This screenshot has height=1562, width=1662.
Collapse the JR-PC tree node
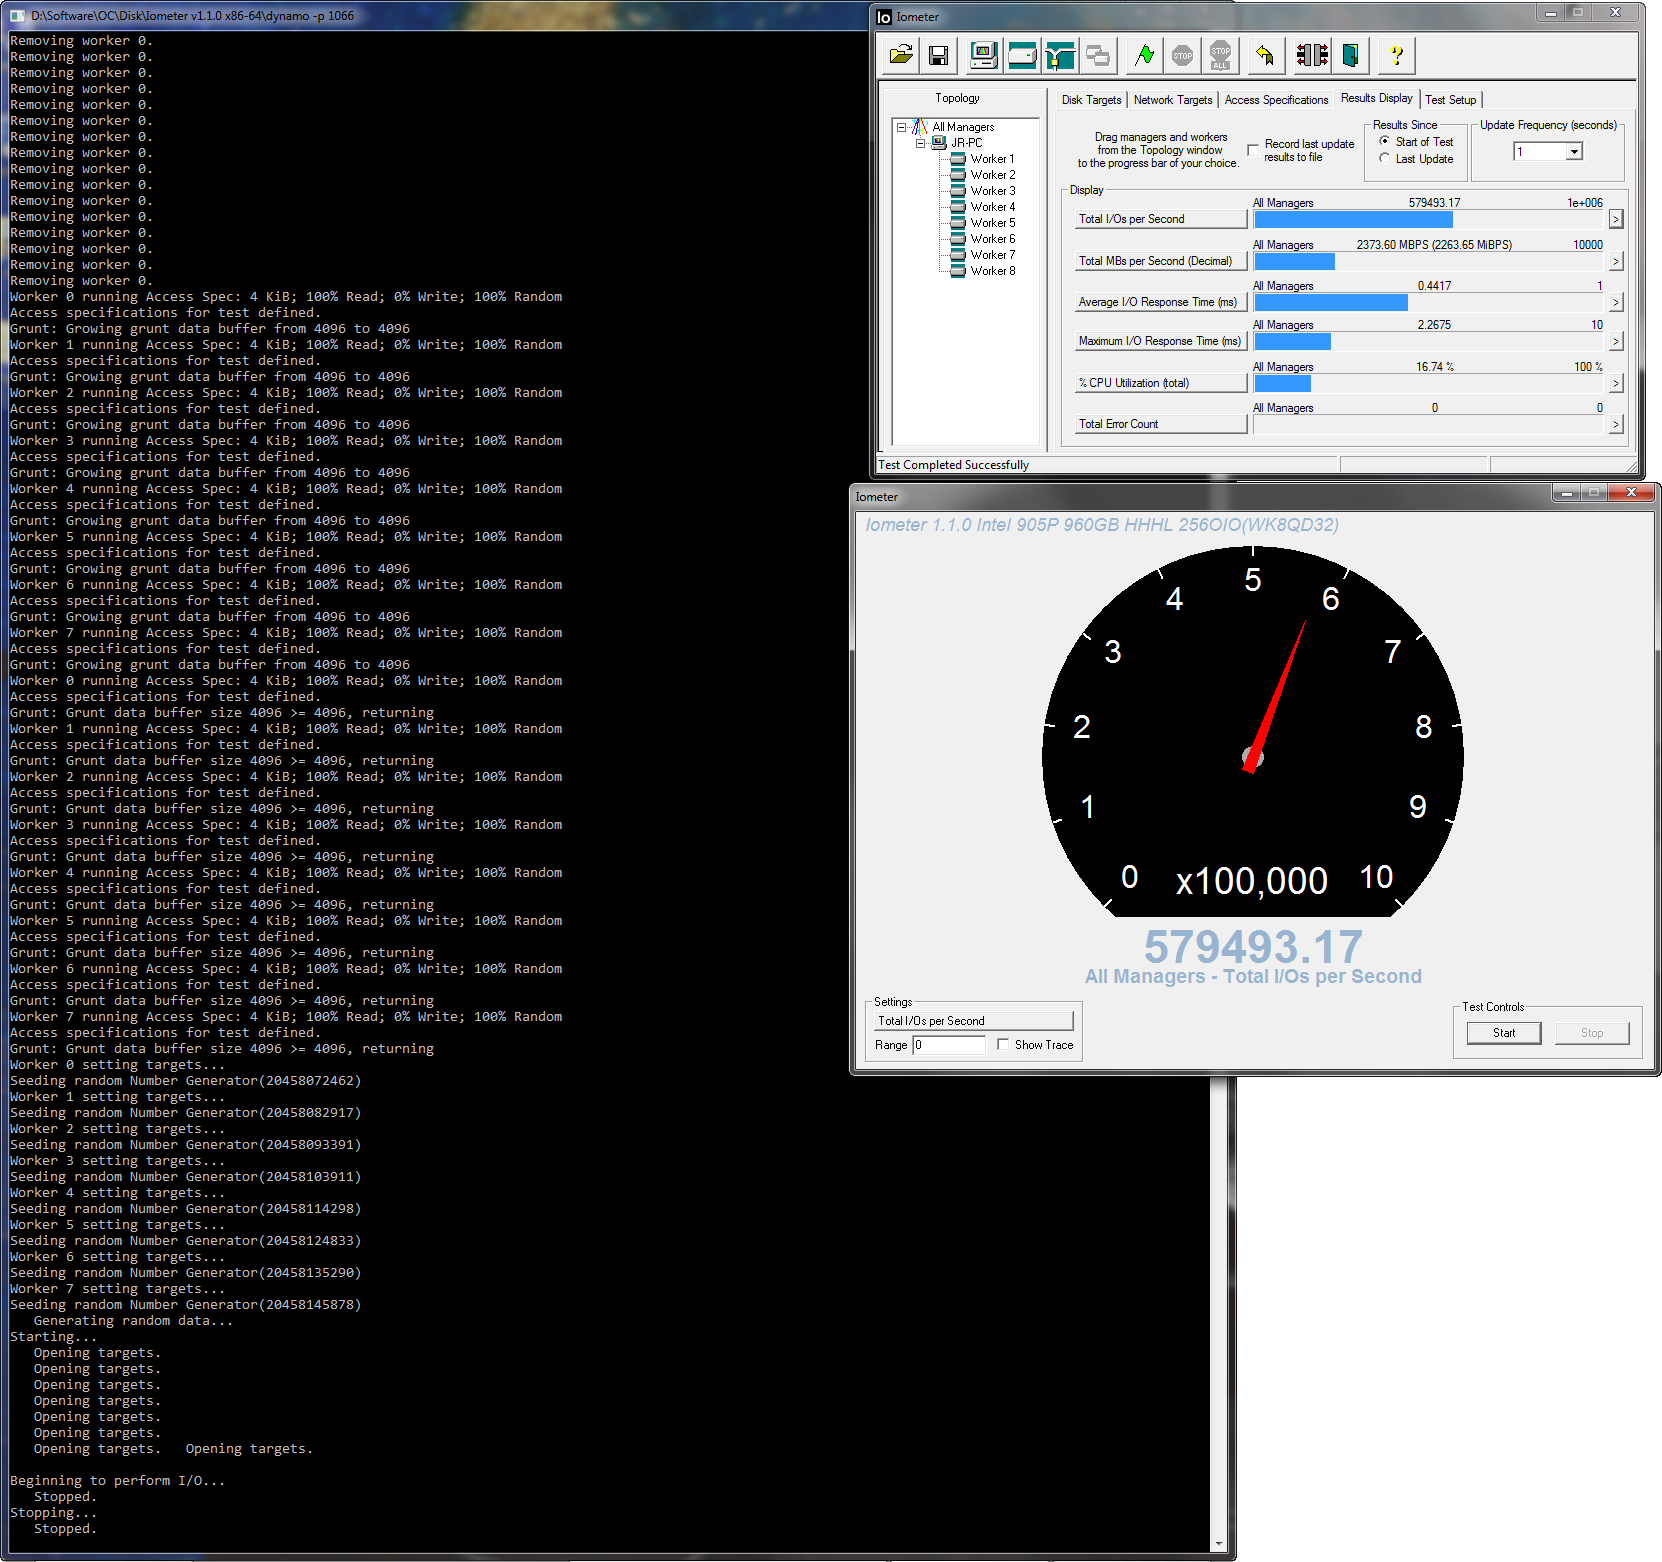[920, 143]
